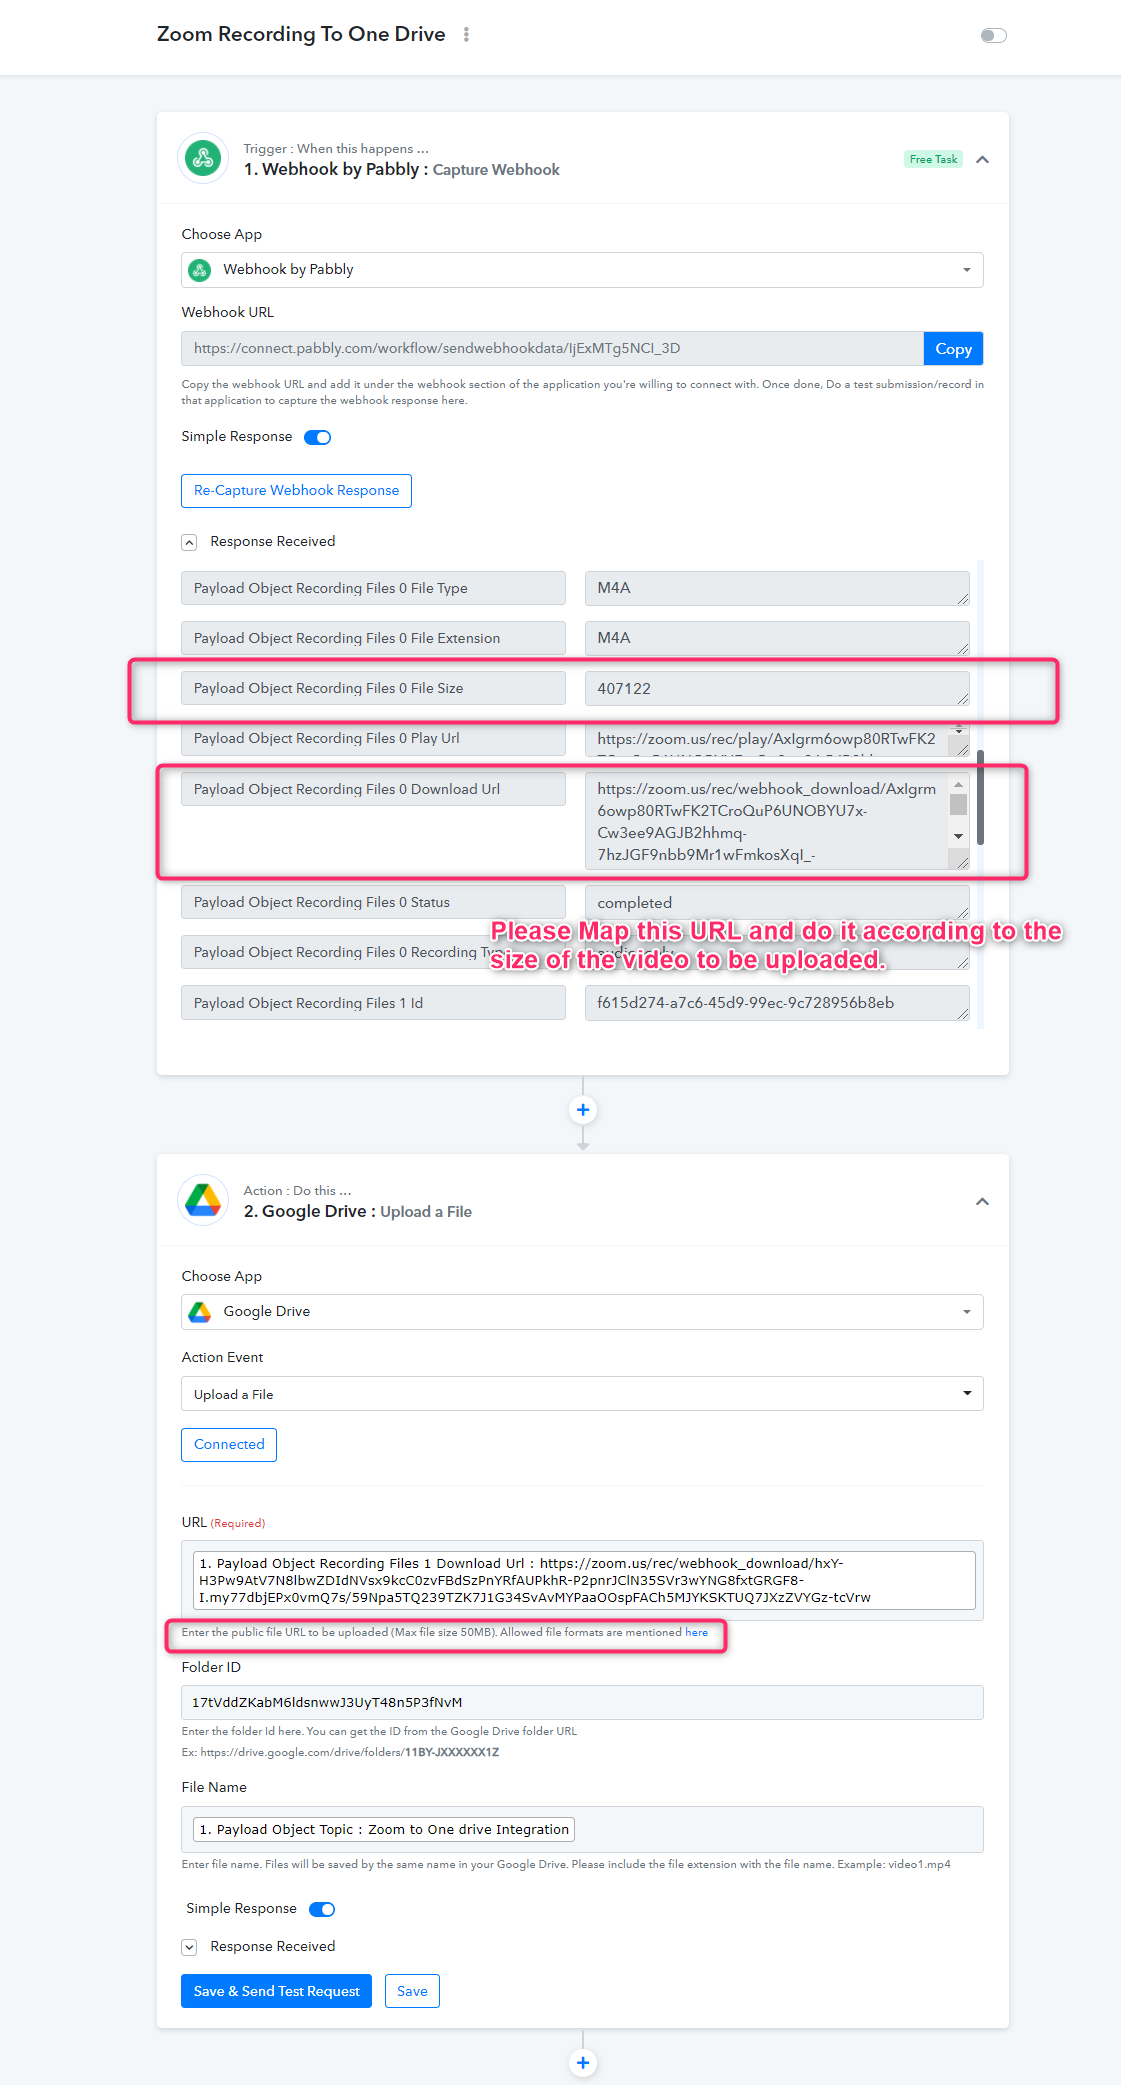Click the Webhook by Pabbly step icon
Image resolution: width=1121 pixels, height=2085 pixels.
pos(203,158)
